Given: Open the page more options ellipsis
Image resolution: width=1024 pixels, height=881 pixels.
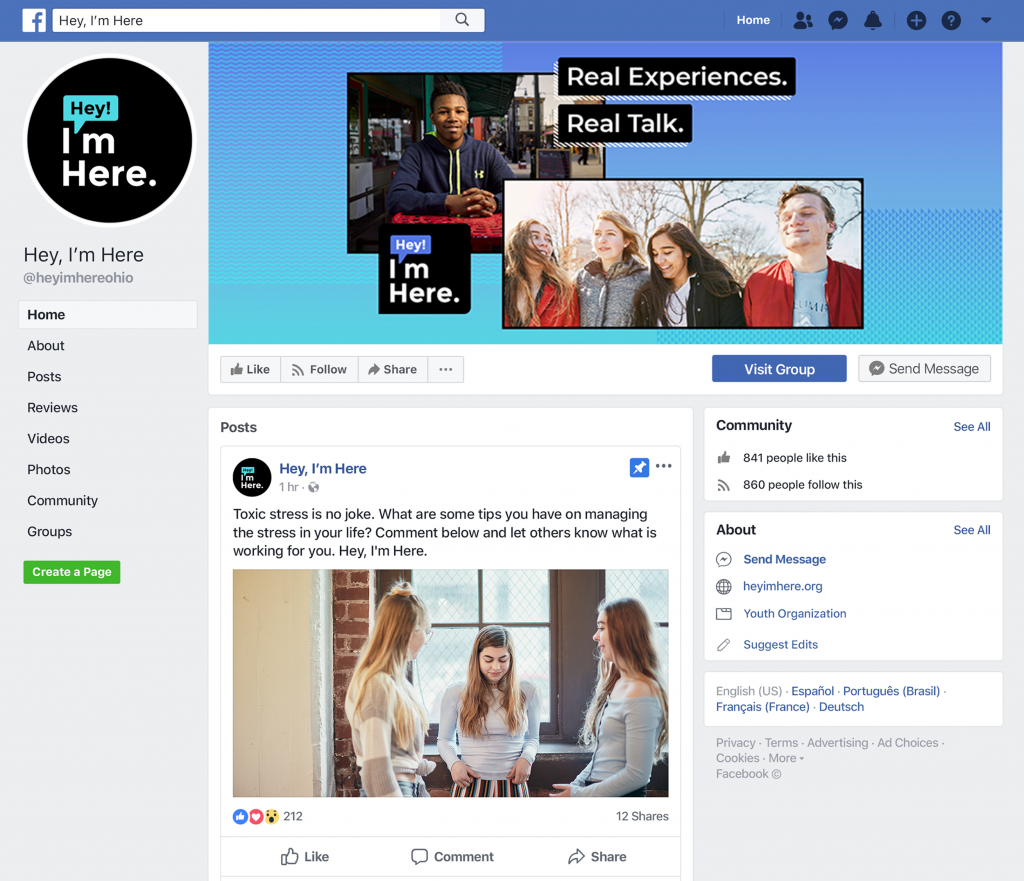Looking at the screenshot, I should click(445, 370).
